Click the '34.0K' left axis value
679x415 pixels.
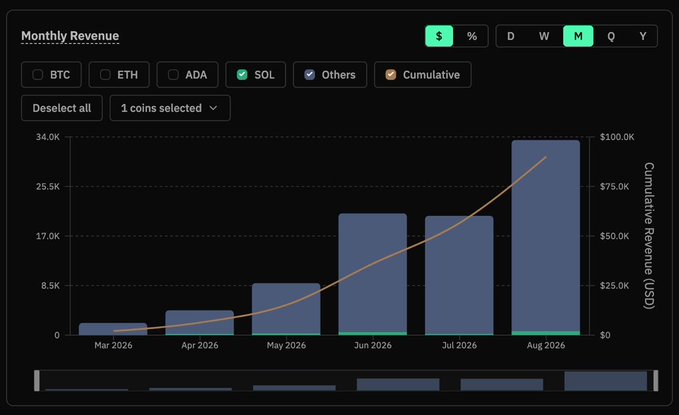pyautogui.click(x=48, y=137)
